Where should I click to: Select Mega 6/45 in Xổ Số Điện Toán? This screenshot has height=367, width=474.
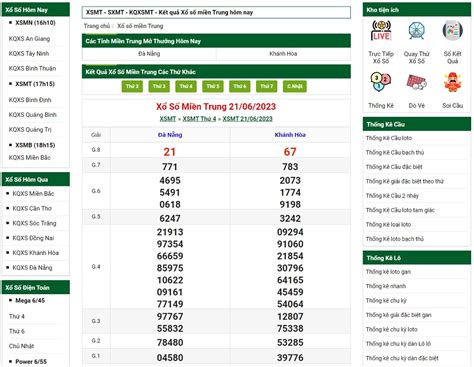(x=30, y=301)
